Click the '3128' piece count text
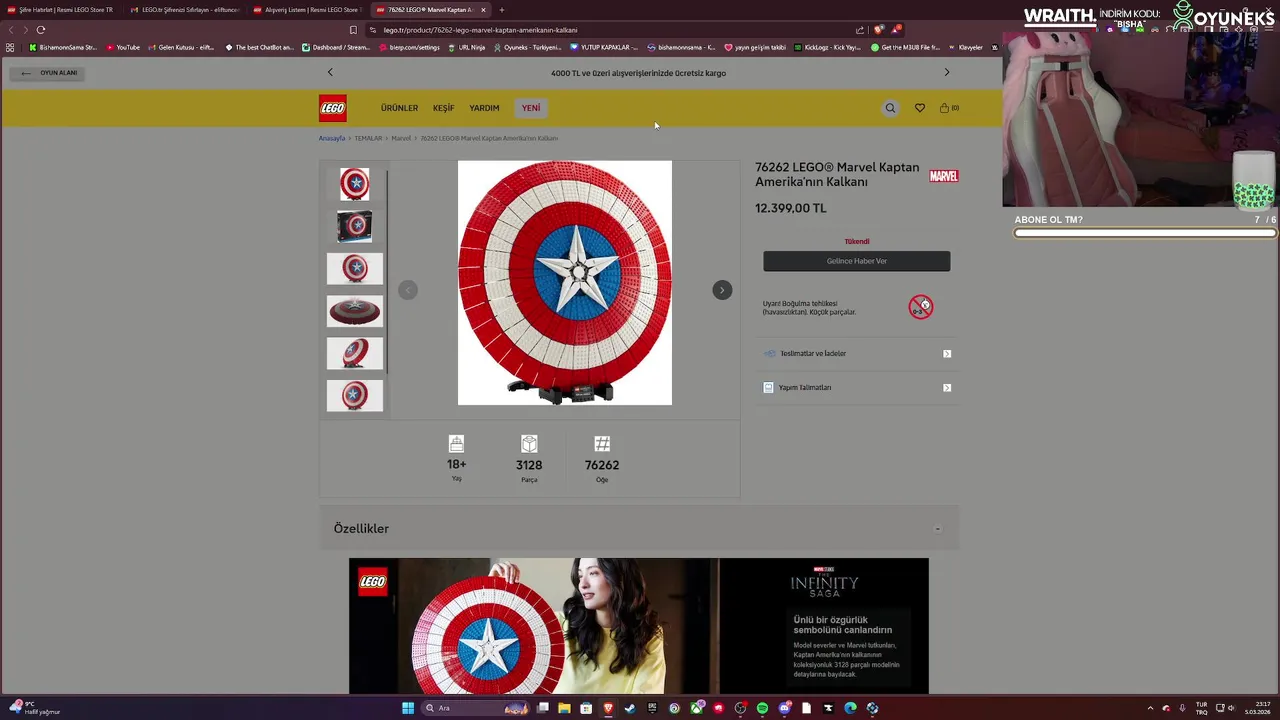 (x=529, y=465)
